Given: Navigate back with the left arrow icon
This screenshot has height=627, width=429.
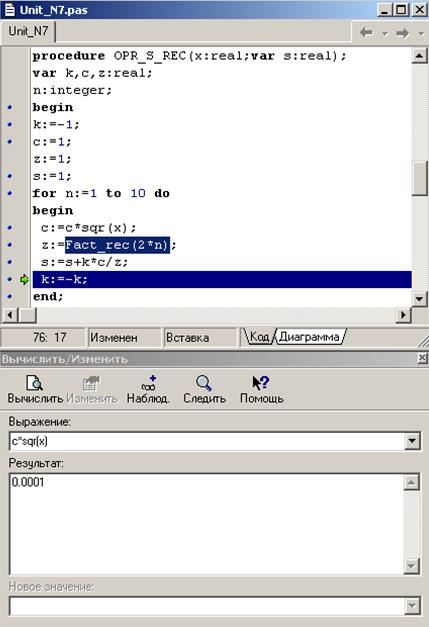Looking at the screenshot, I should tap(366, 32).
